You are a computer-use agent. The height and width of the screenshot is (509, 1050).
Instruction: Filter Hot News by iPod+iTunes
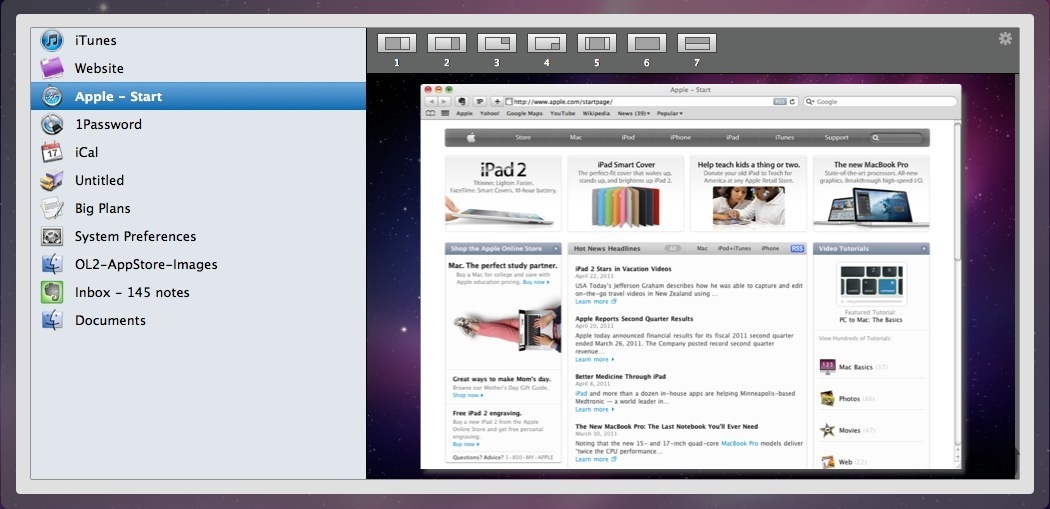tap(734, 248)
